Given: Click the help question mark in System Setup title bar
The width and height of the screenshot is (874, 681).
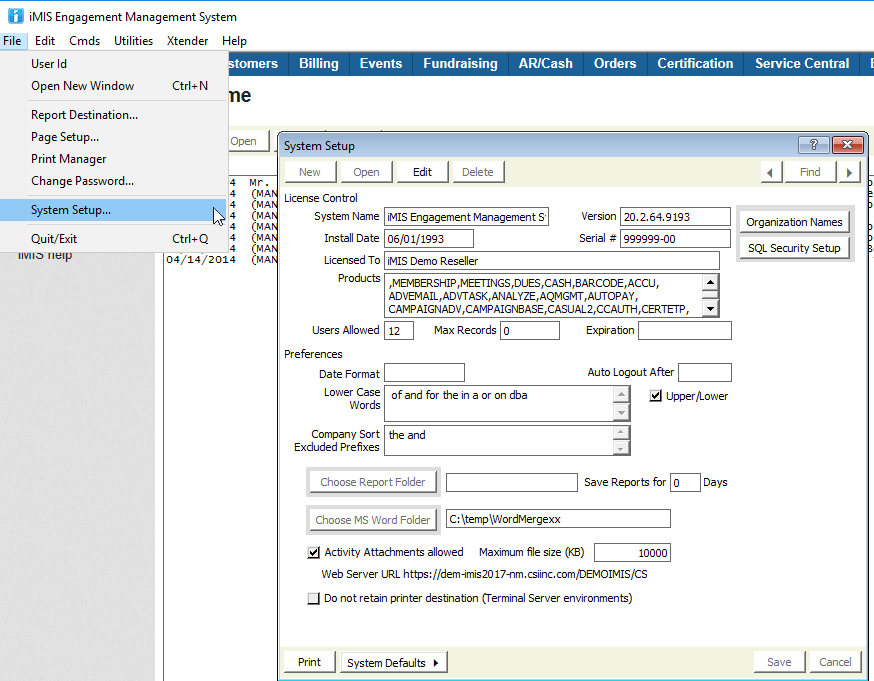Looking at the screenshot, I should click(814, 145).
